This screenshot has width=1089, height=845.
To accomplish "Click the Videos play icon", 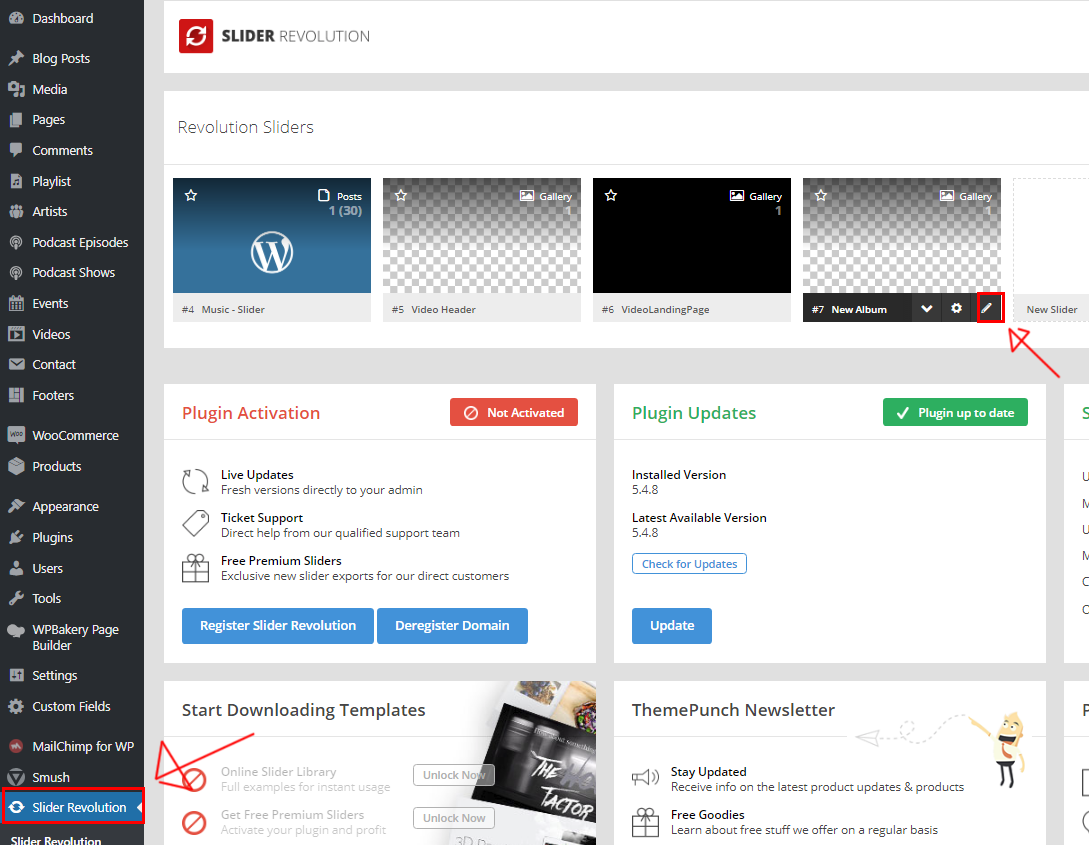I will pos(16,334).
